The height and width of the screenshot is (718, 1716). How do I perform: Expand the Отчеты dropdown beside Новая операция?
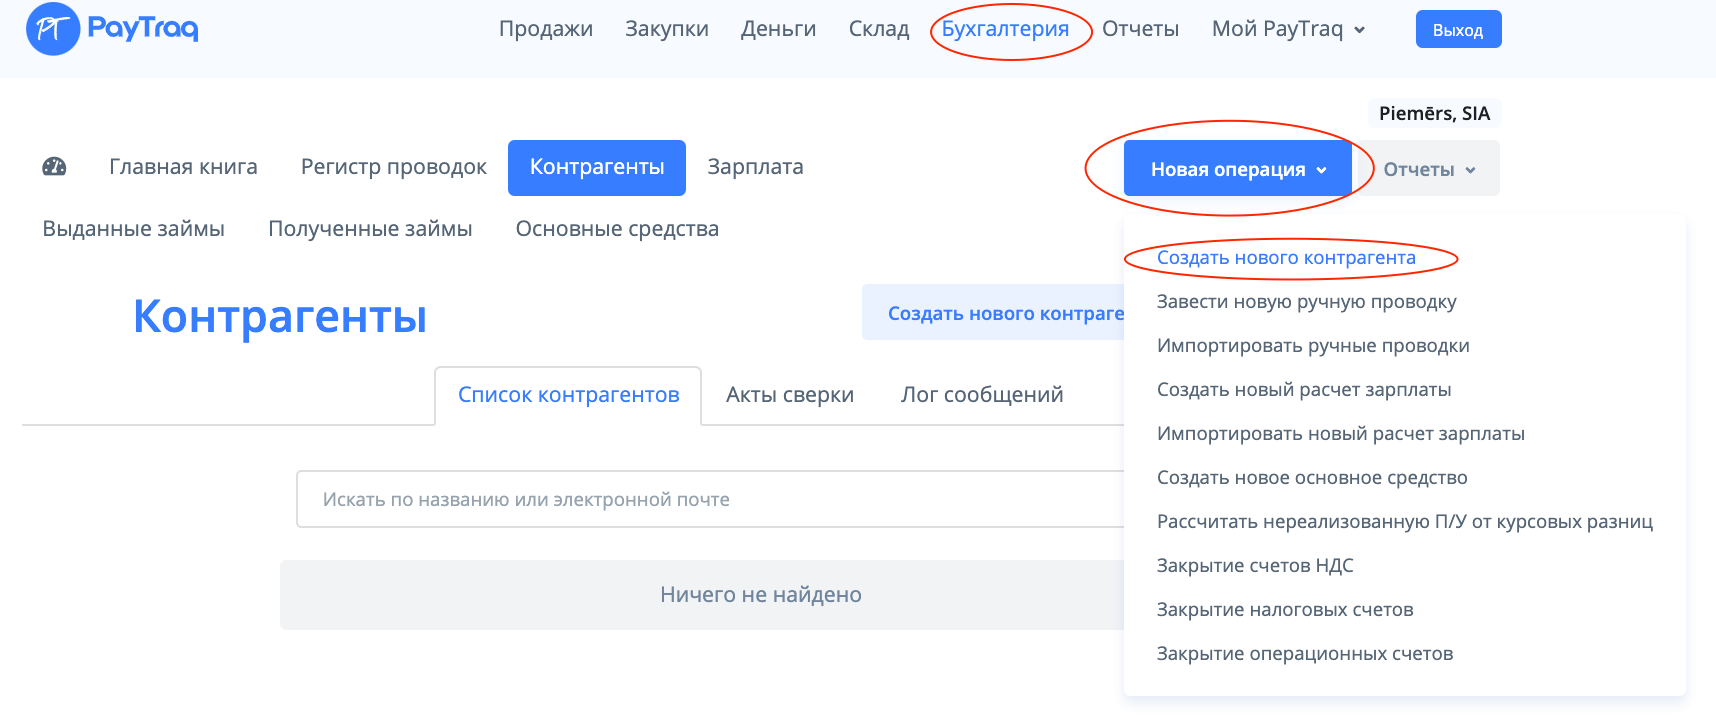1429,169
